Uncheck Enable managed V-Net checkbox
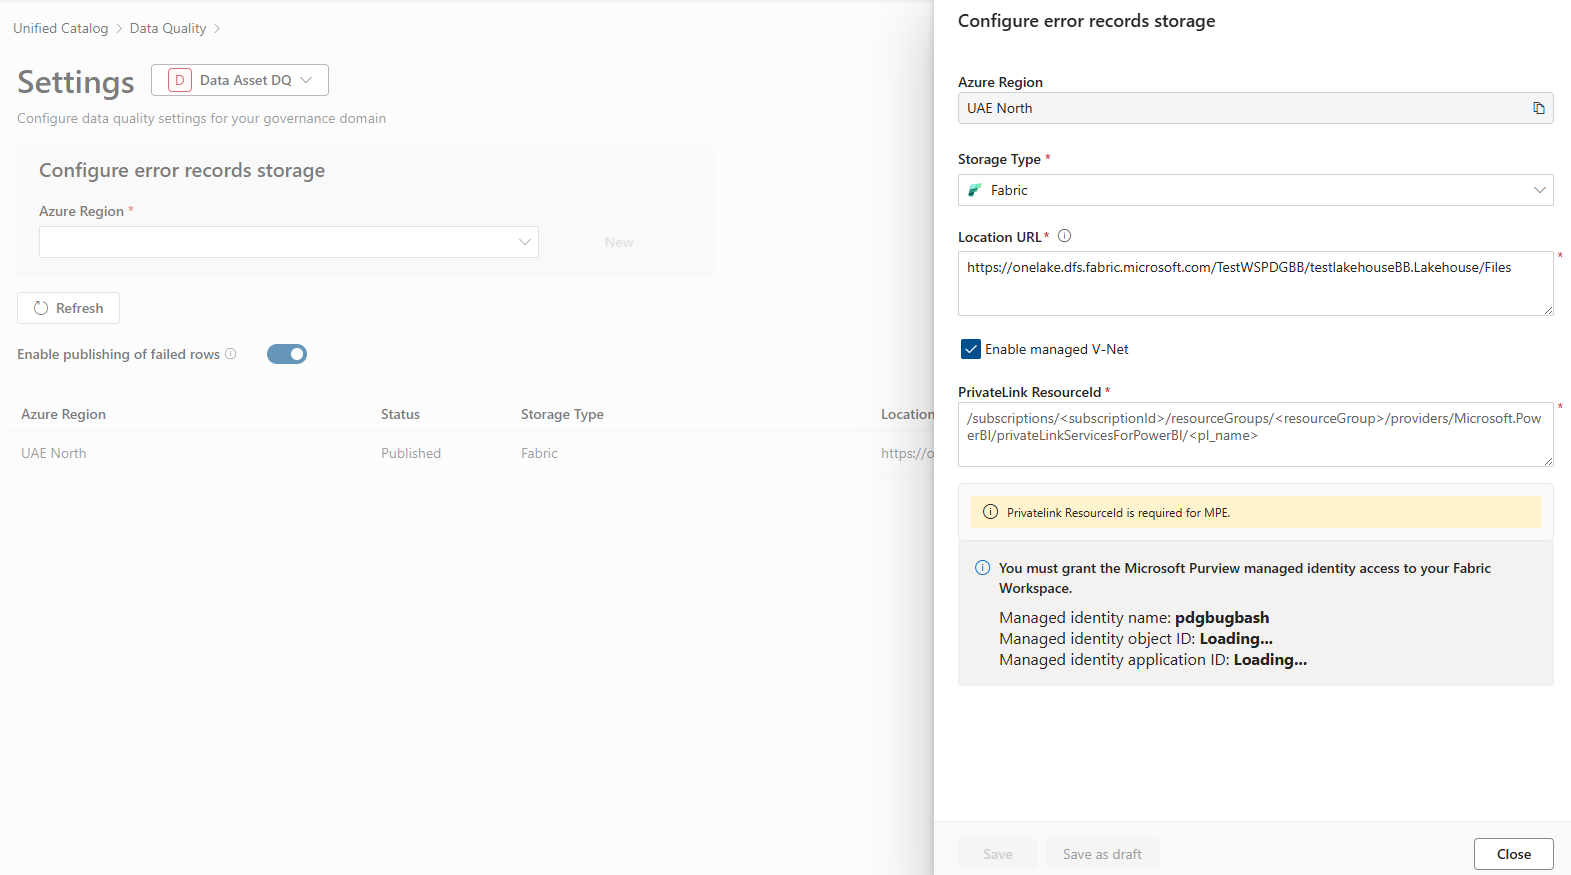1571x875 pixels. point(970,349)
